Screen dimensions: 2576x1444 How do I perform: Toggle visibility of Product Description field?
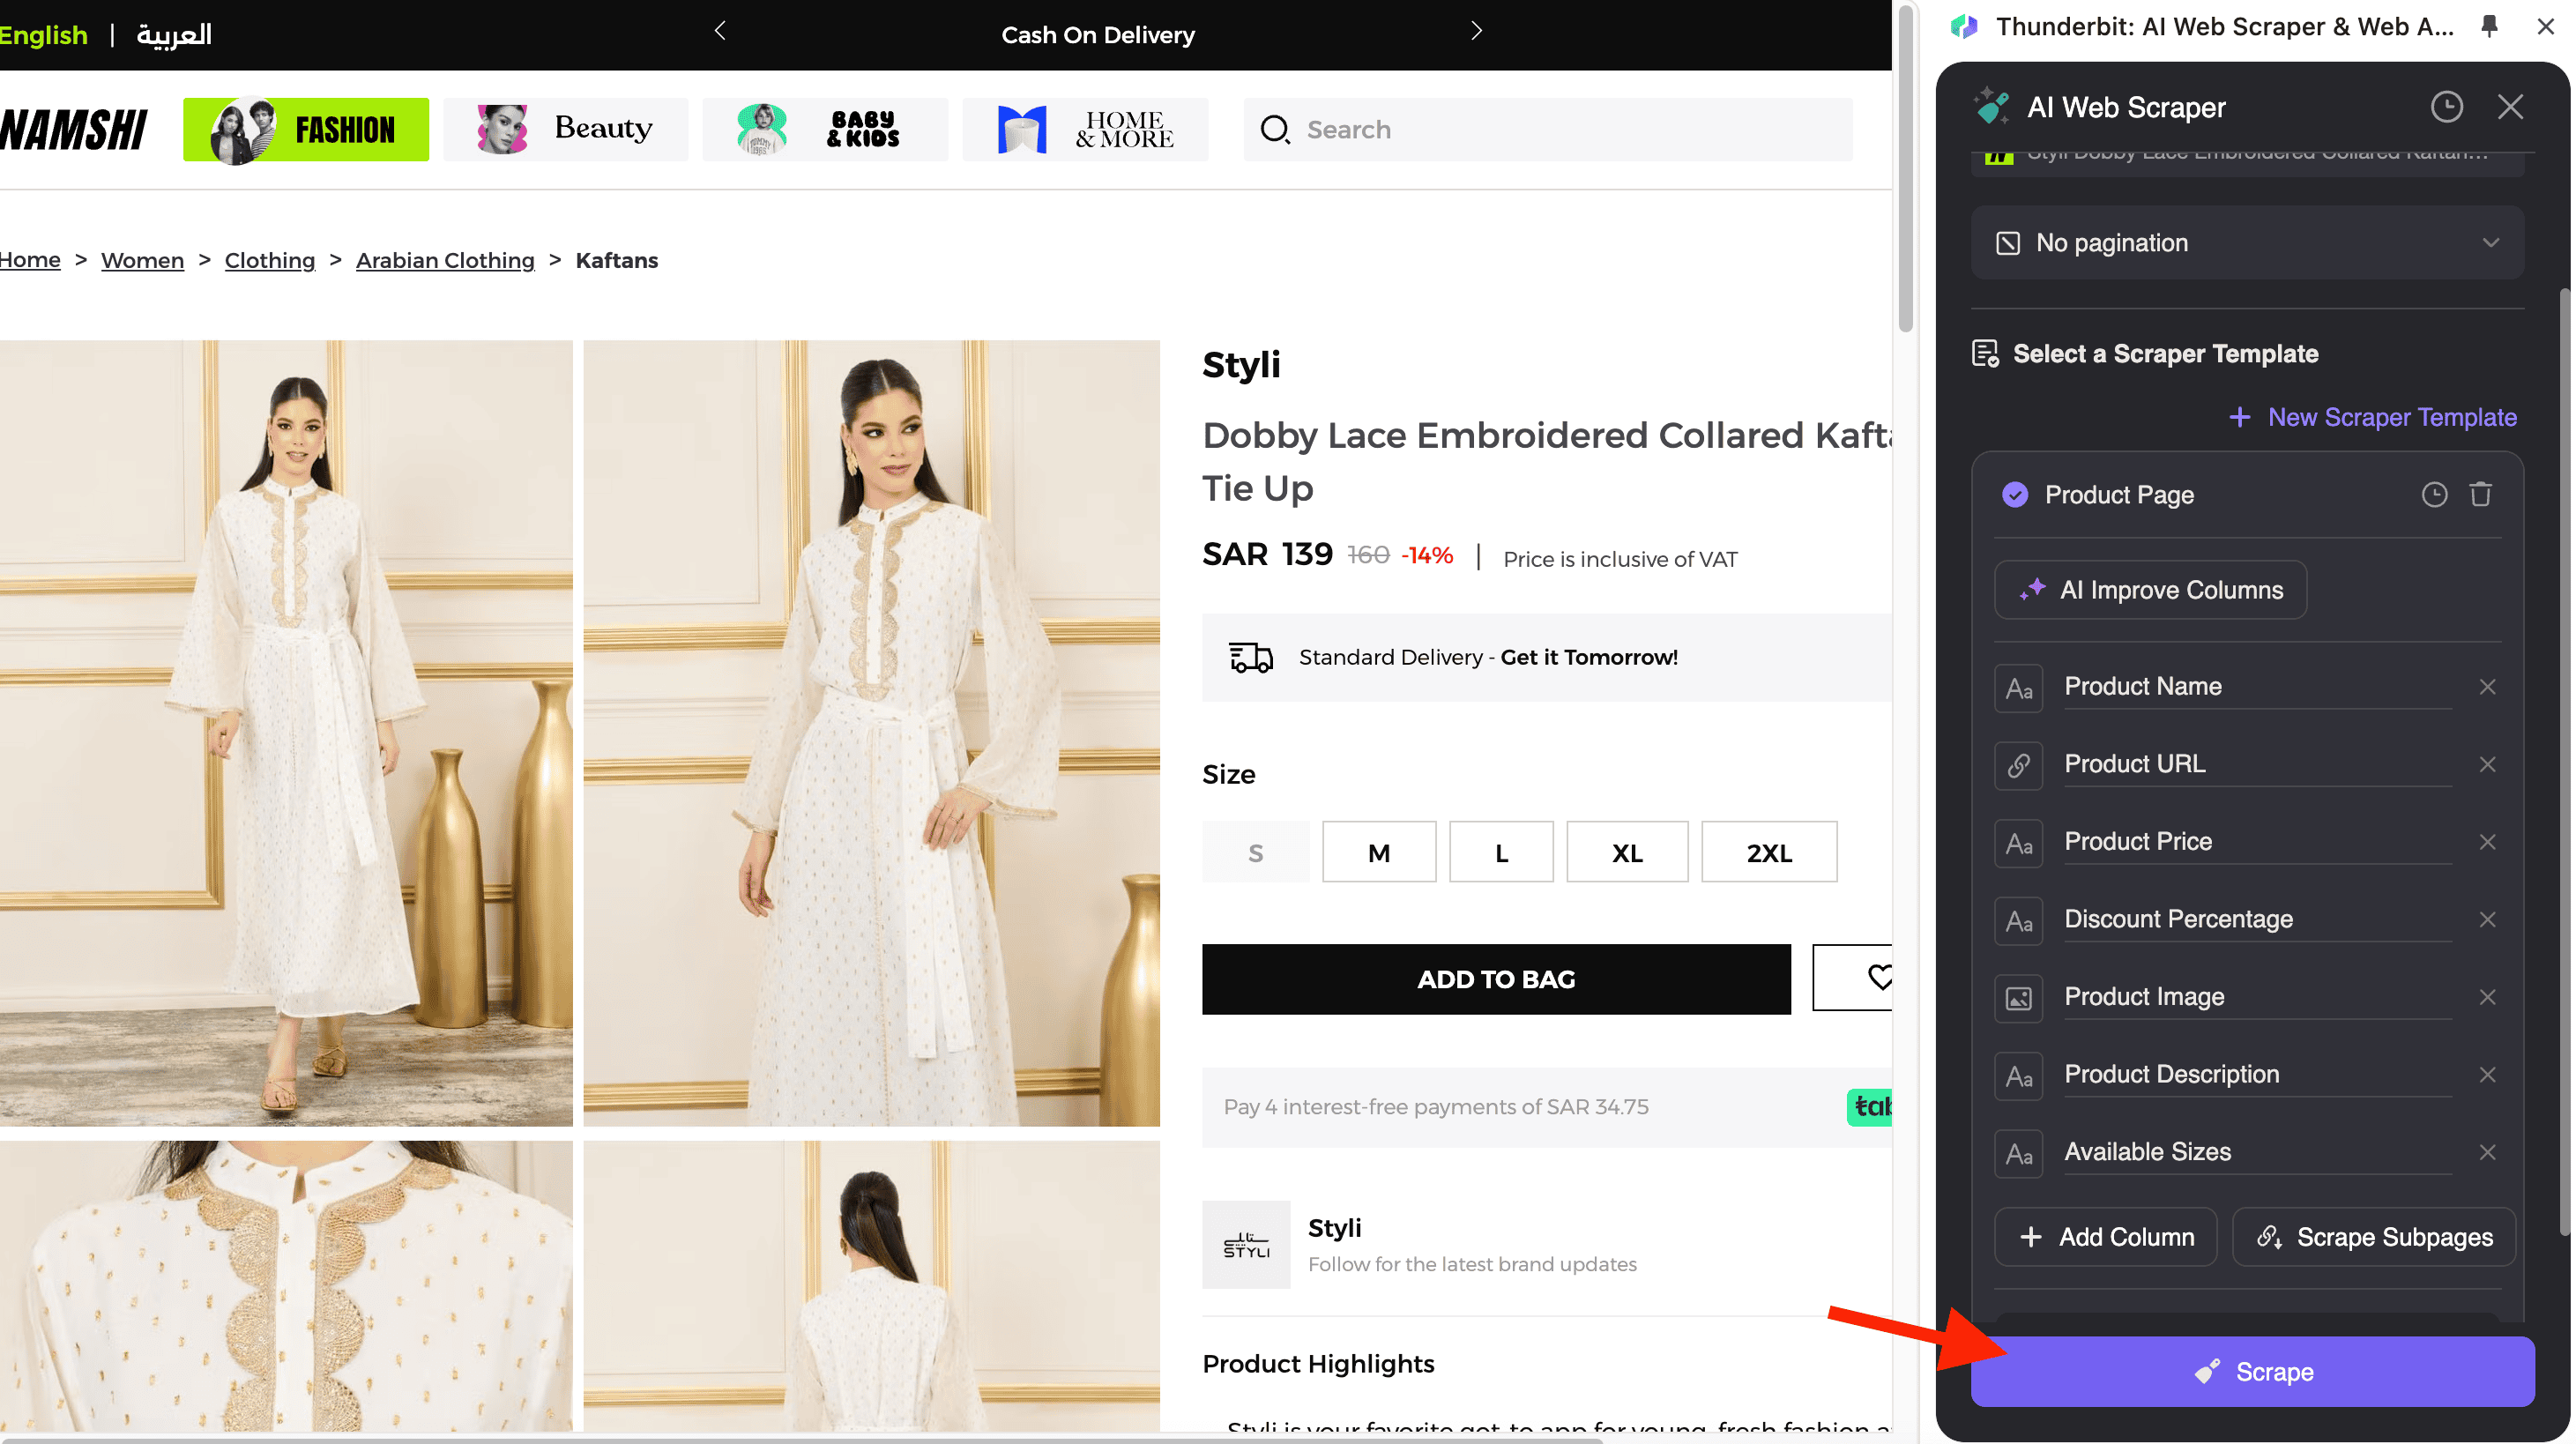tap(2488, 1074)
